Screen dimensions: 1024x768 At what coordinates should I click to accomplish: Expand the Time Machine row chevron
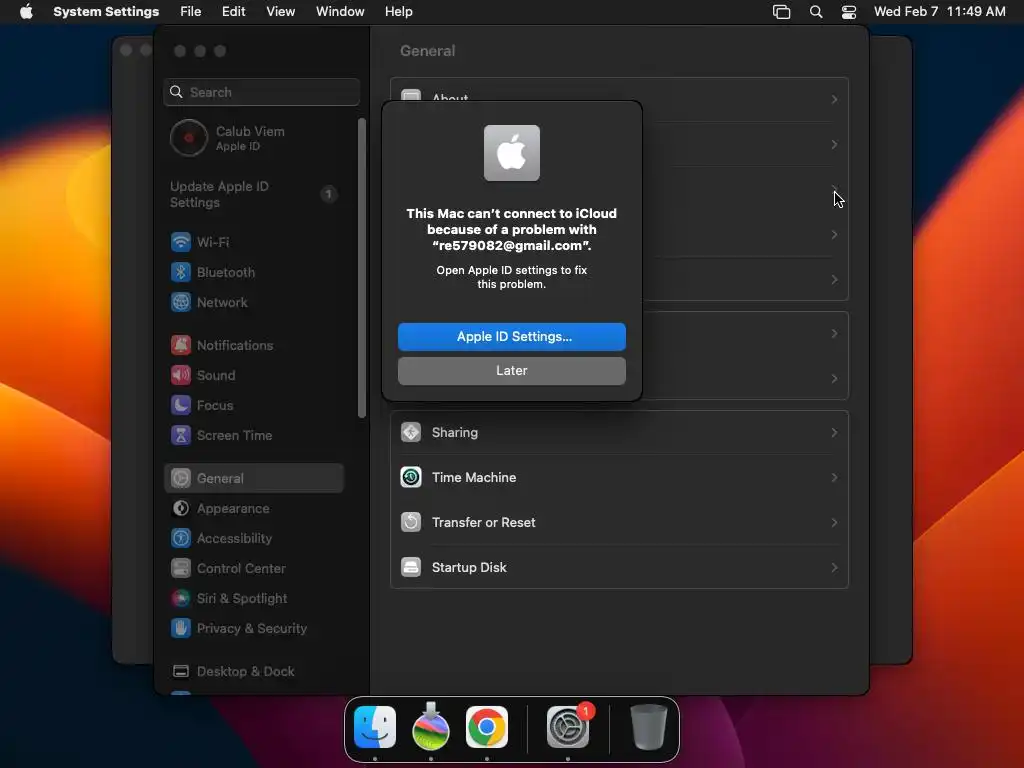coord(834,477)
